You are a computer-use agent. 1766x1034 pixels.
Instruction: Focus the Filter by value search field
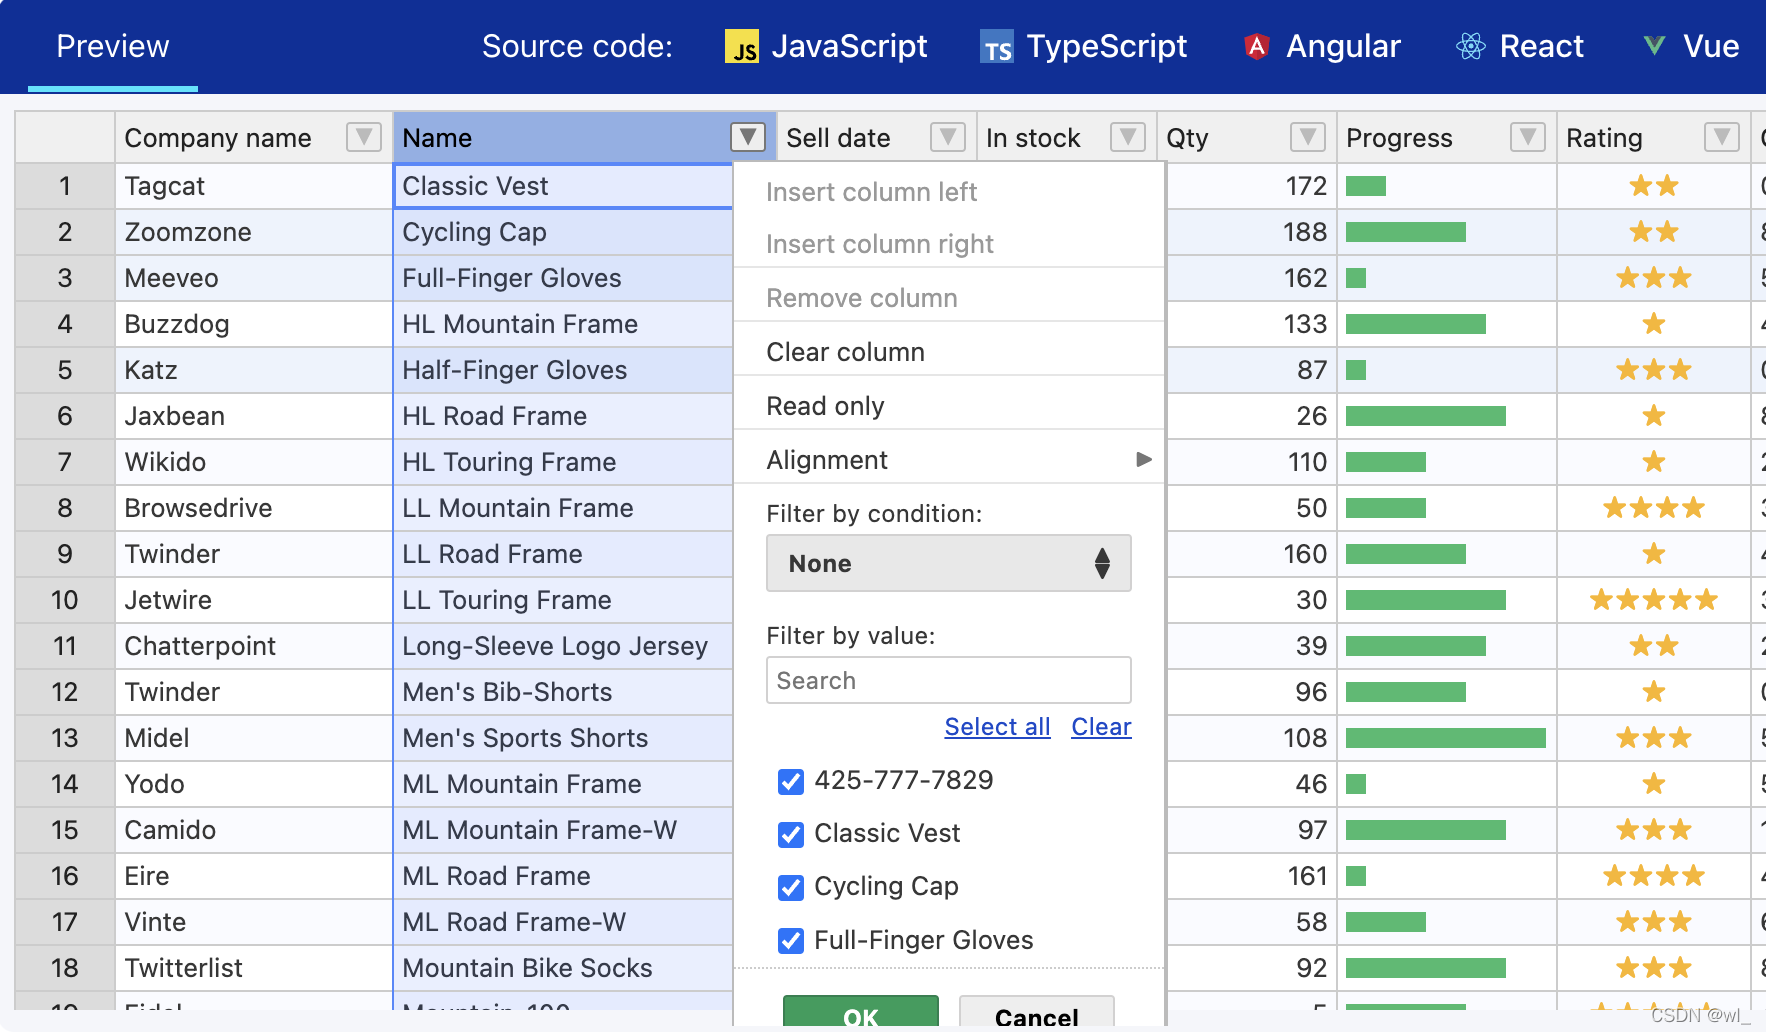pyautogui.click(x=948, y=681)
